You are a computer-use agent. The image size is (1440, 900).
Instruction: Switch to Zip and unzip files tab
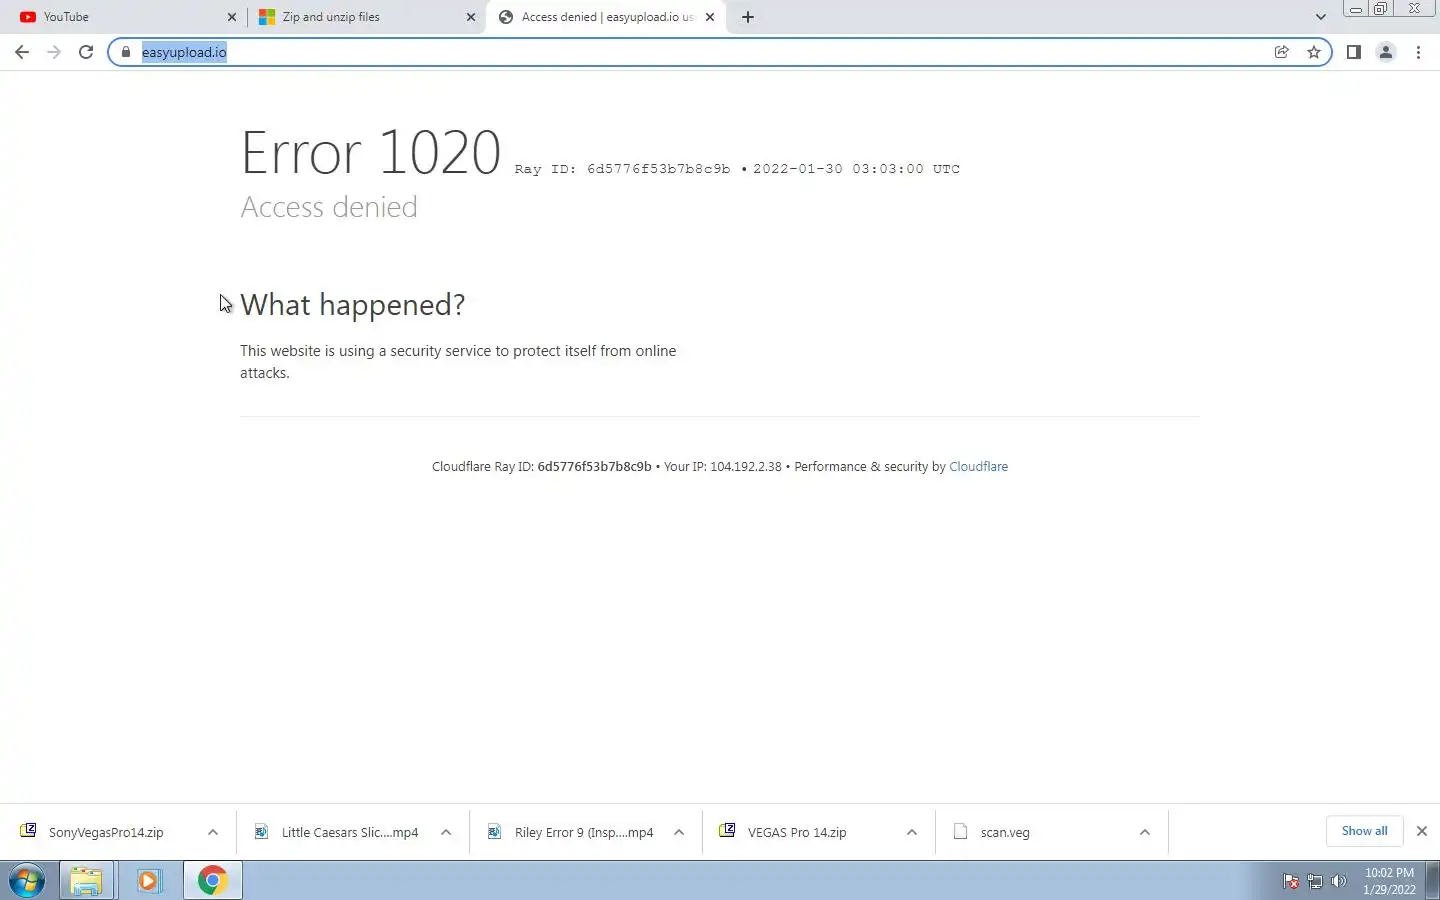pyautogui.click(x=366, y=17)
